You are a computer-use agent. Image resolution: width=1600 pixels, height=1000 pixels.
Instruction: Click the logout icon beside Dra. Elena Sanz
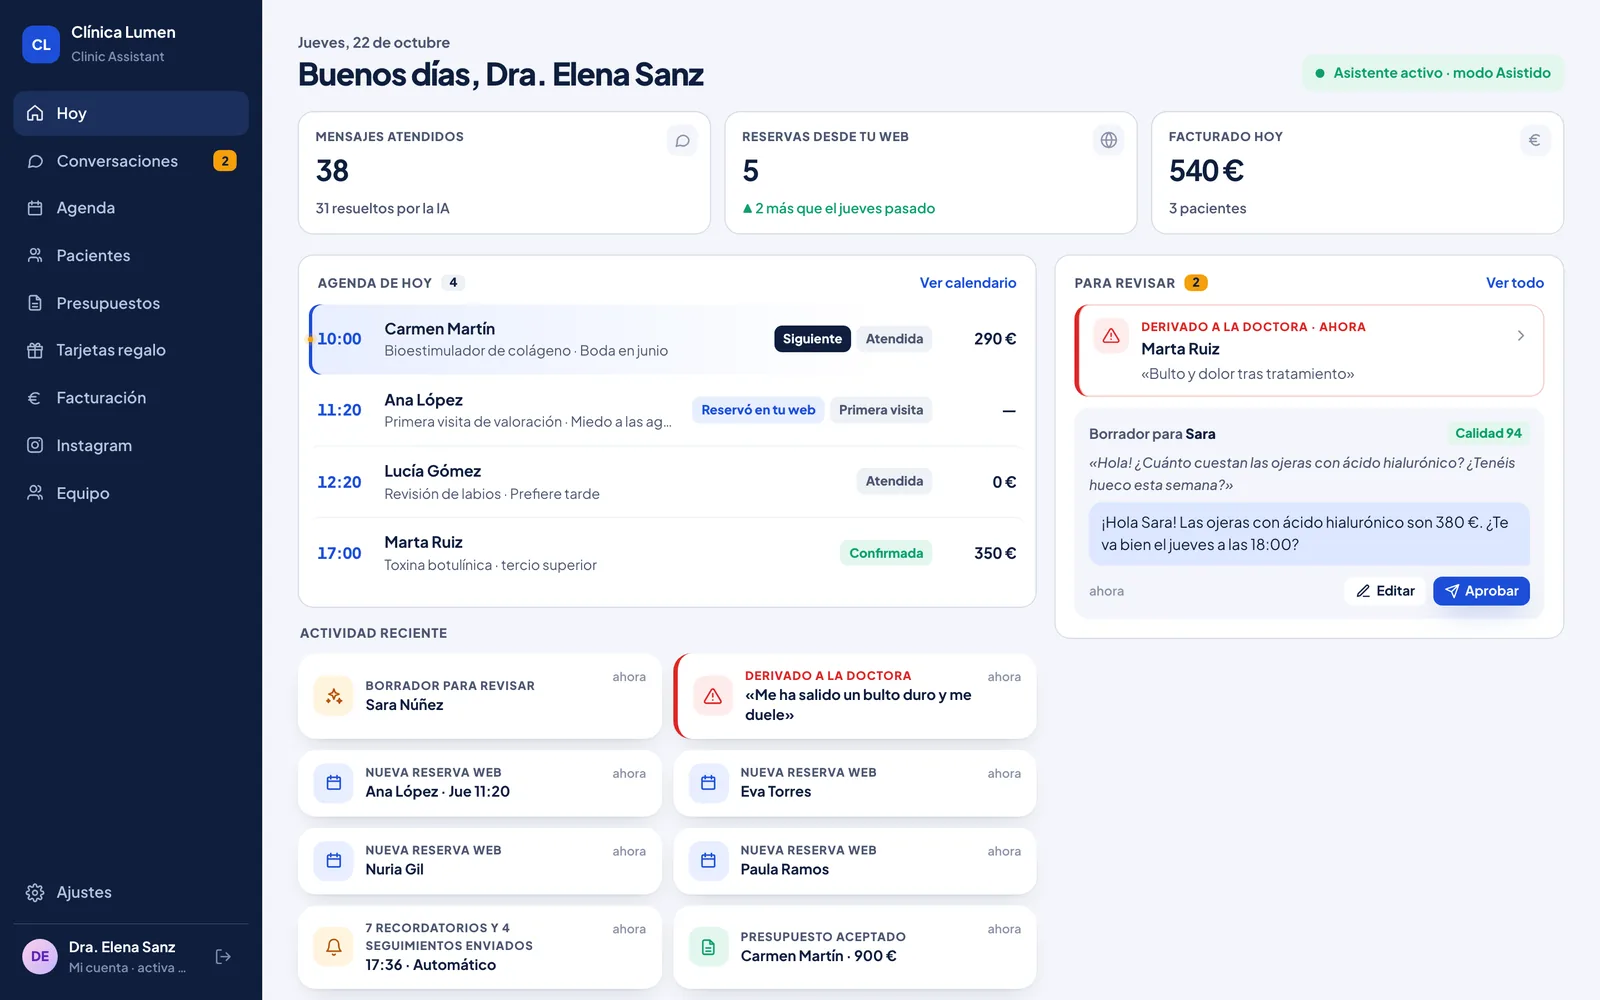tap(223, 957)
